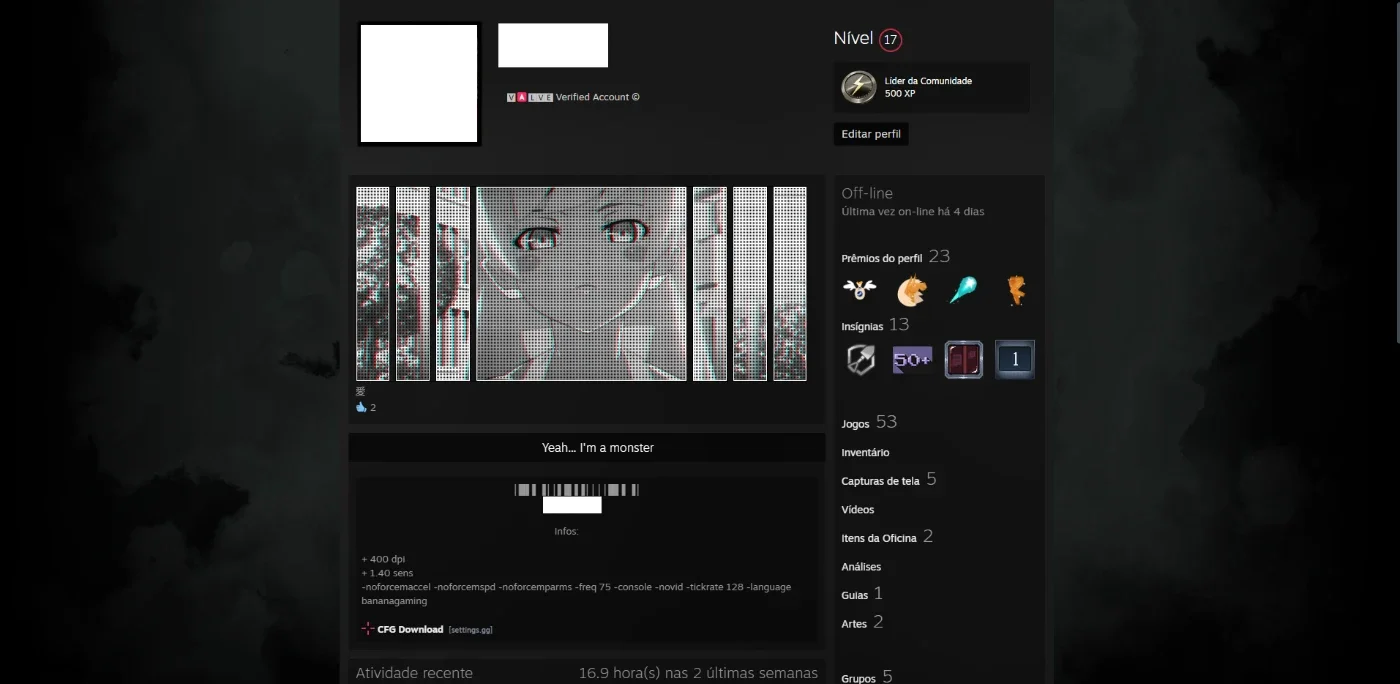Open the second narrow artwork strip
This screenshot has height=684, width=1400.
coord(413,283)
